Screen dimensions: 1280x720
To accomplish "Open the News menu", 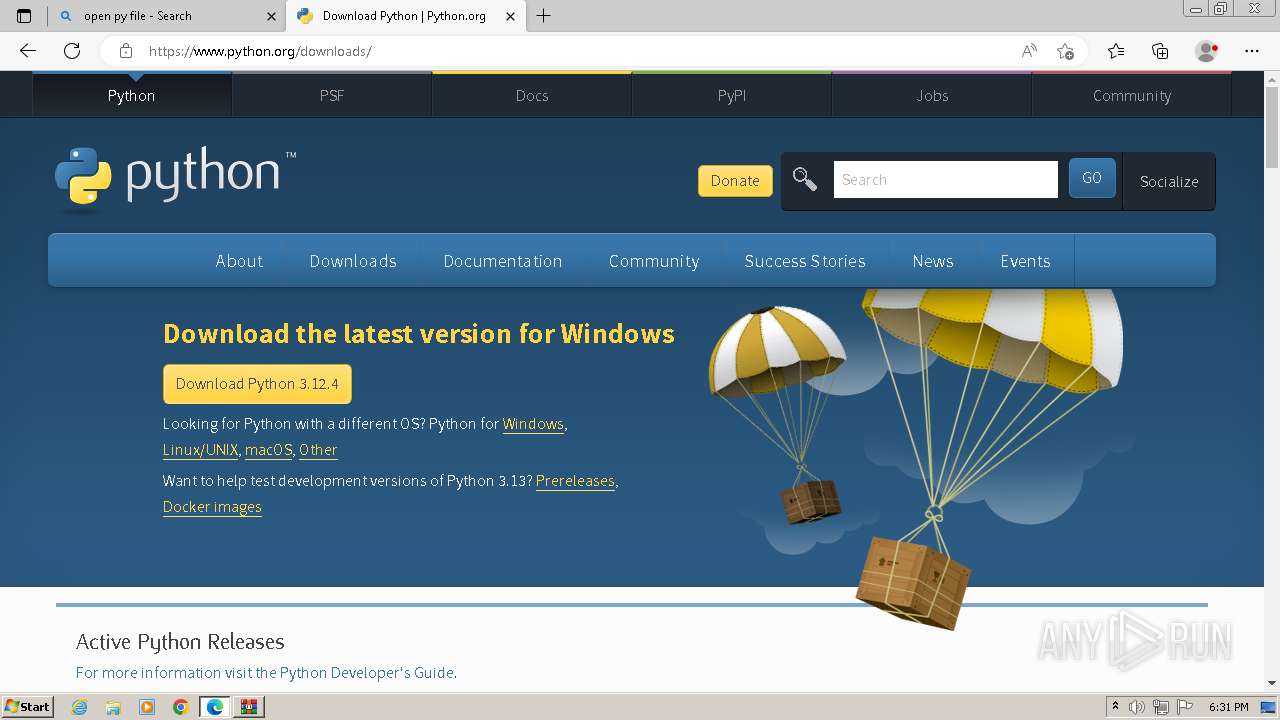I will point(933,261).
